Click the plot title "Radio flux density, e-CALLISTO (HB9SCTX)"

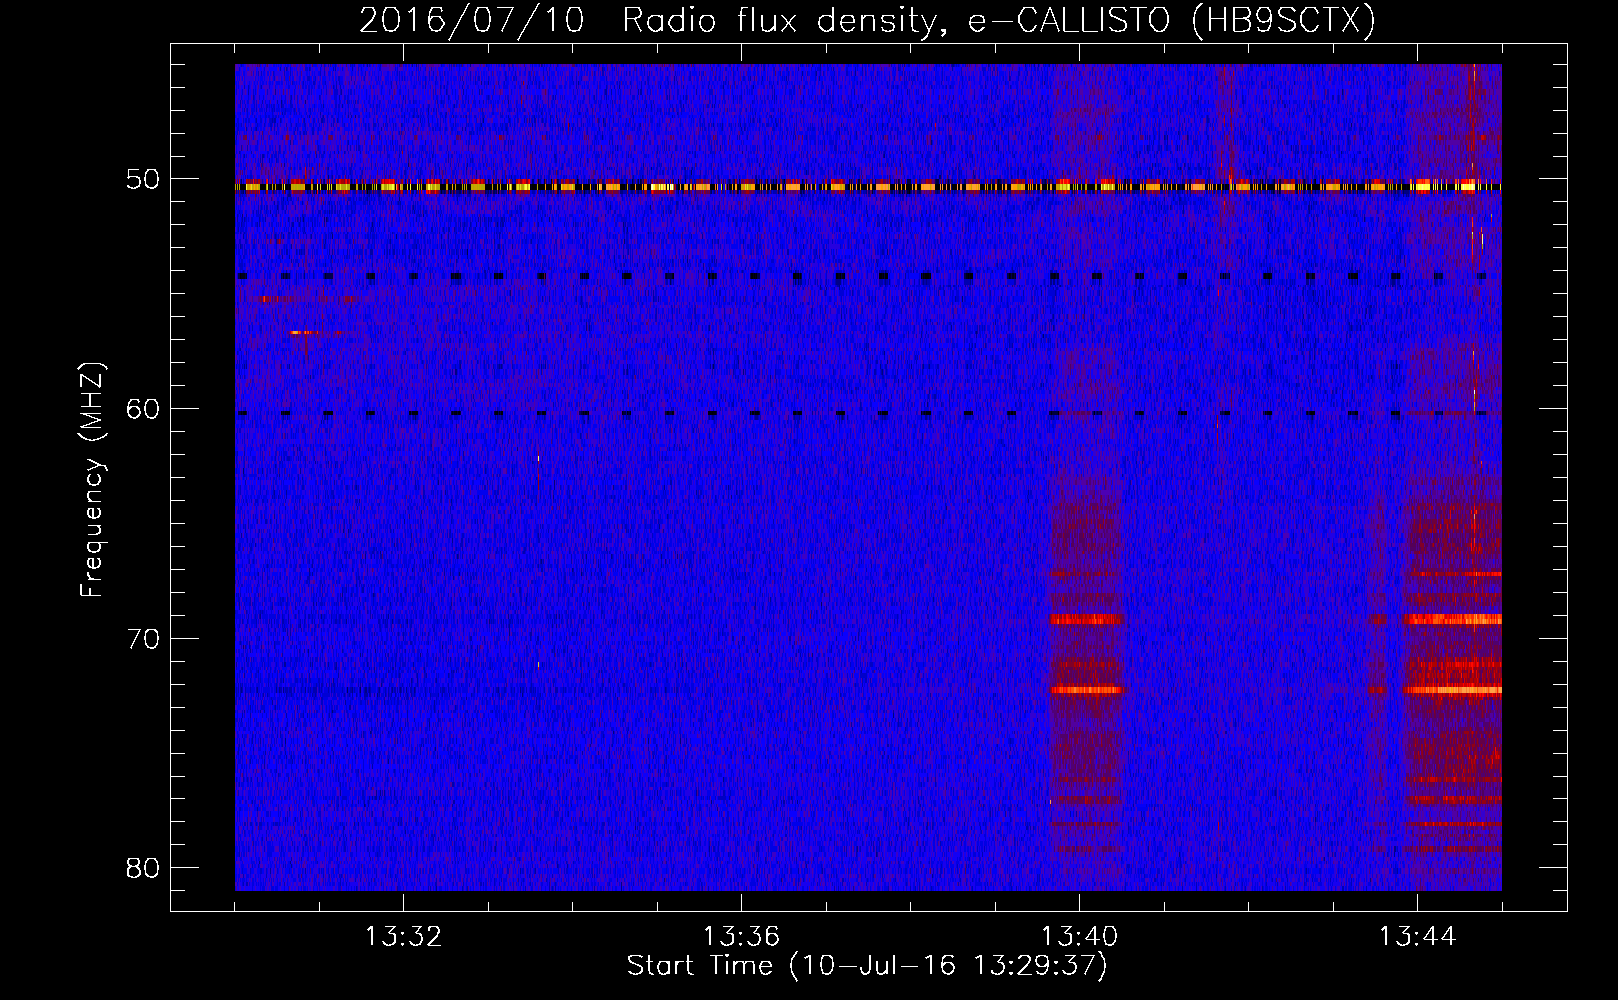[x=998, y=21]
